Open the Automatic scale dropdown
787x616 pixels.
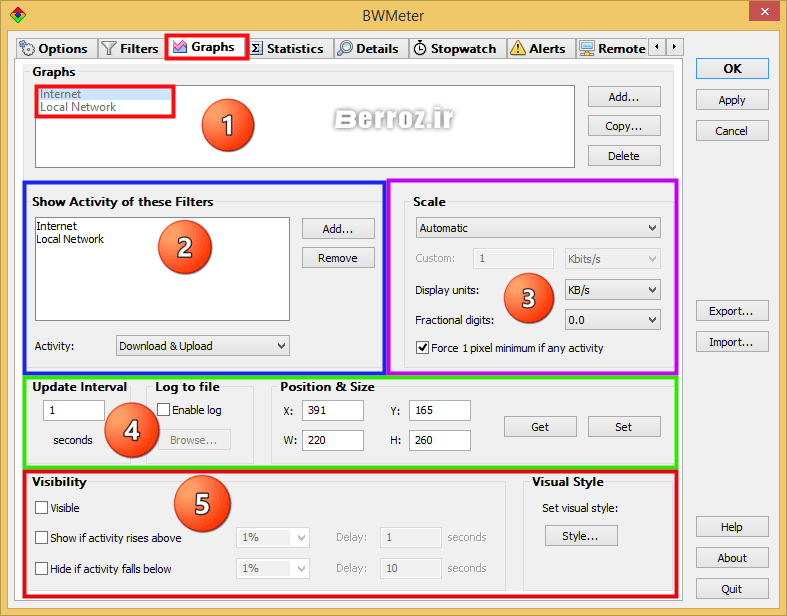click(x=538, y=228)
